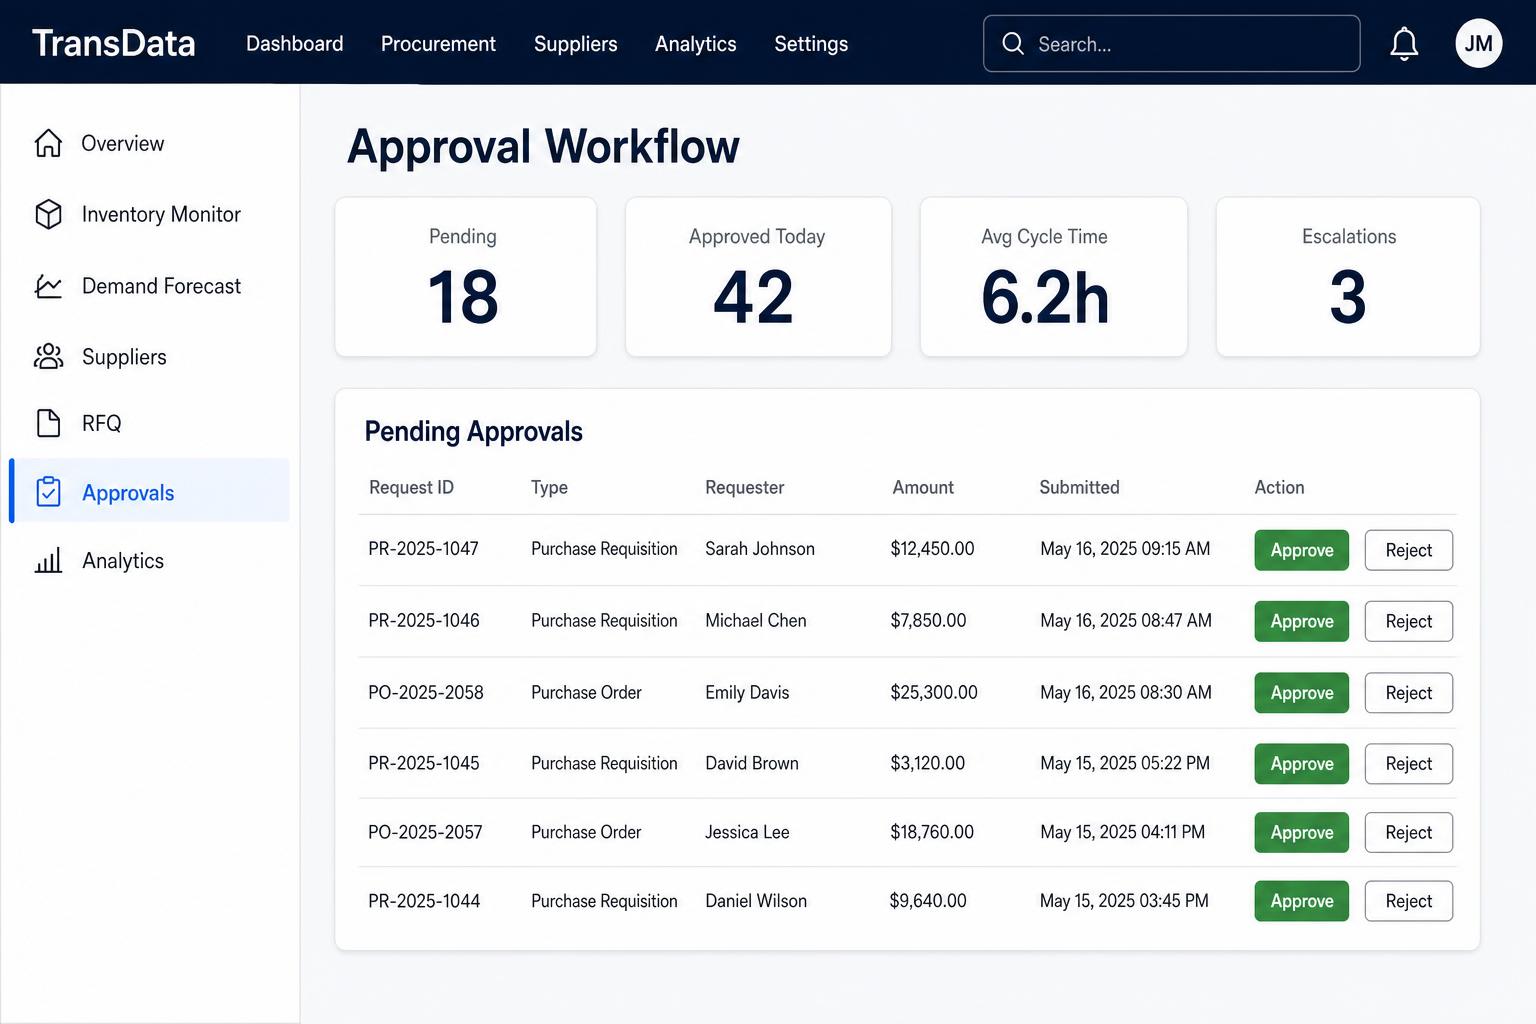This screenshot has height=1024, width=1536.
Task: Click the Analytics bar chart icon in sidebar
Action: pos(48,560)
